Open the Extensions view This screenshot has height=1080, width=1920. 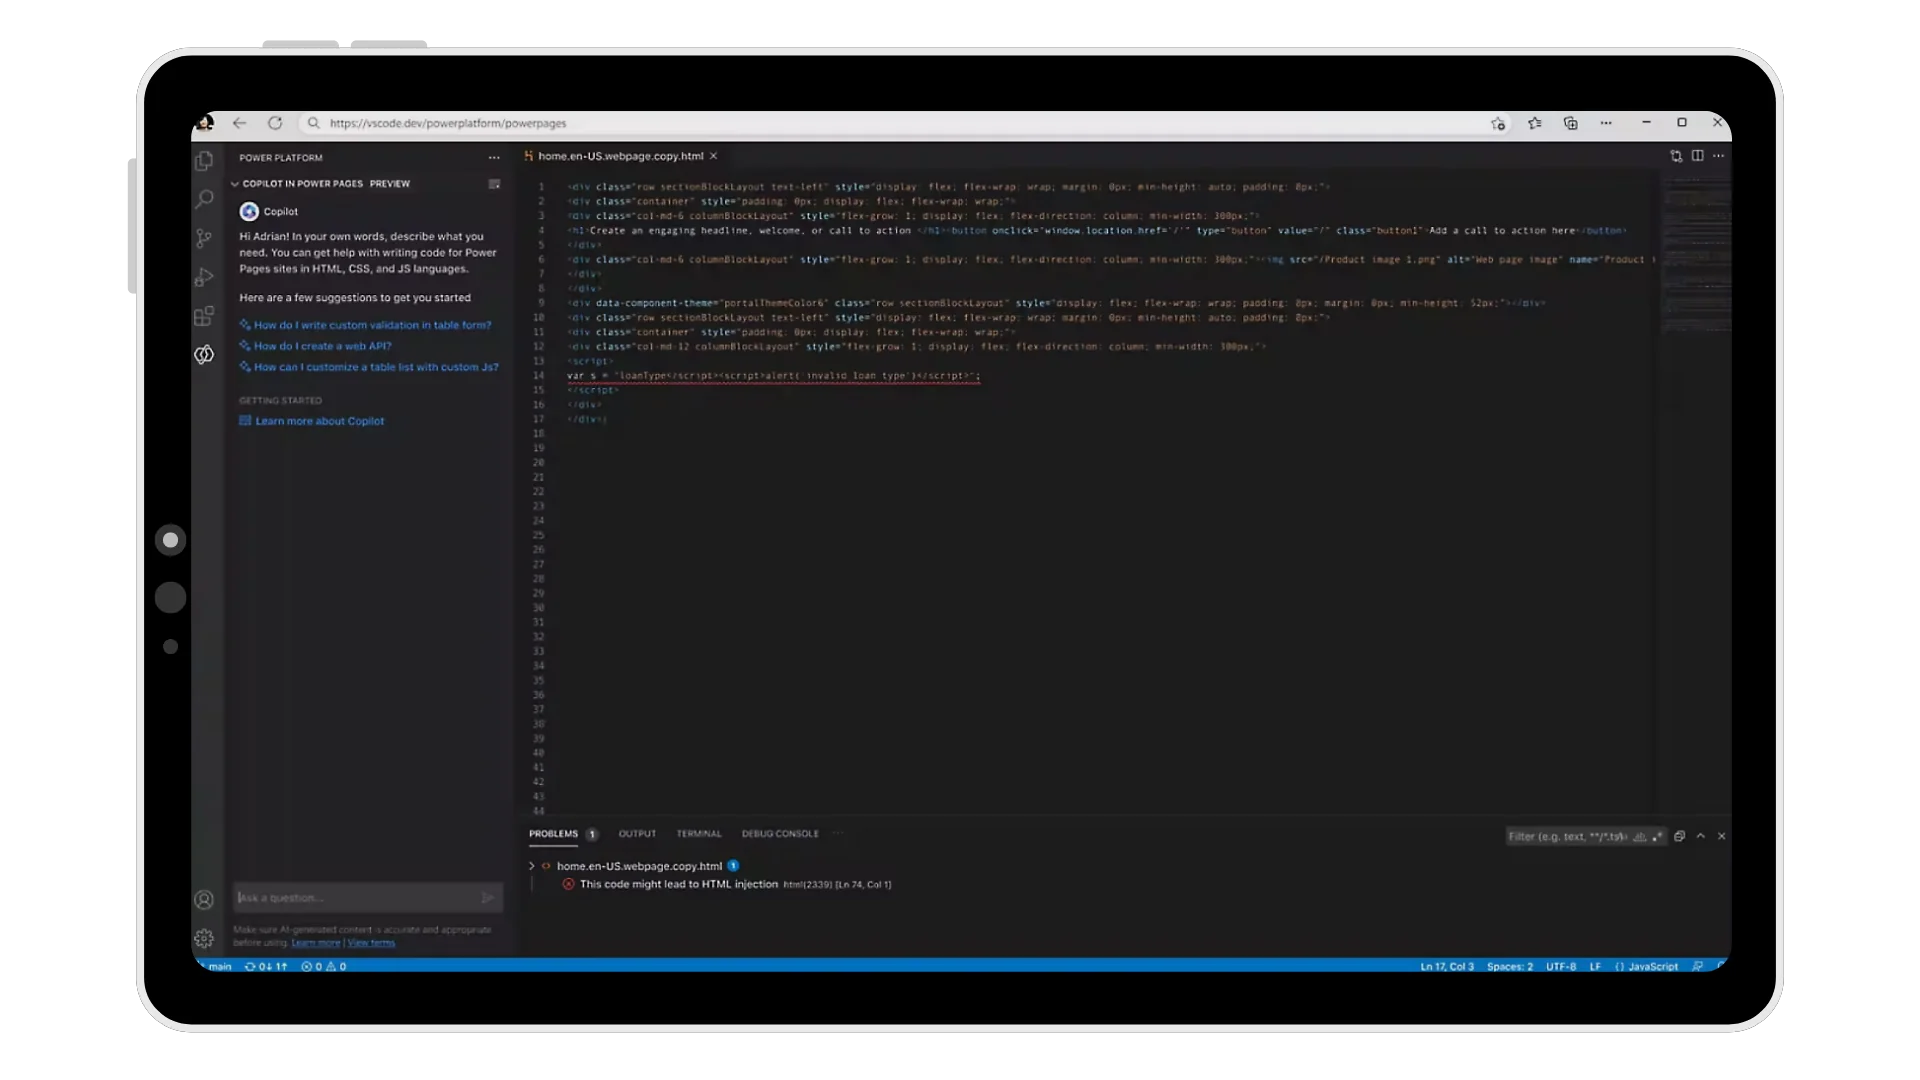click(204, 316)
